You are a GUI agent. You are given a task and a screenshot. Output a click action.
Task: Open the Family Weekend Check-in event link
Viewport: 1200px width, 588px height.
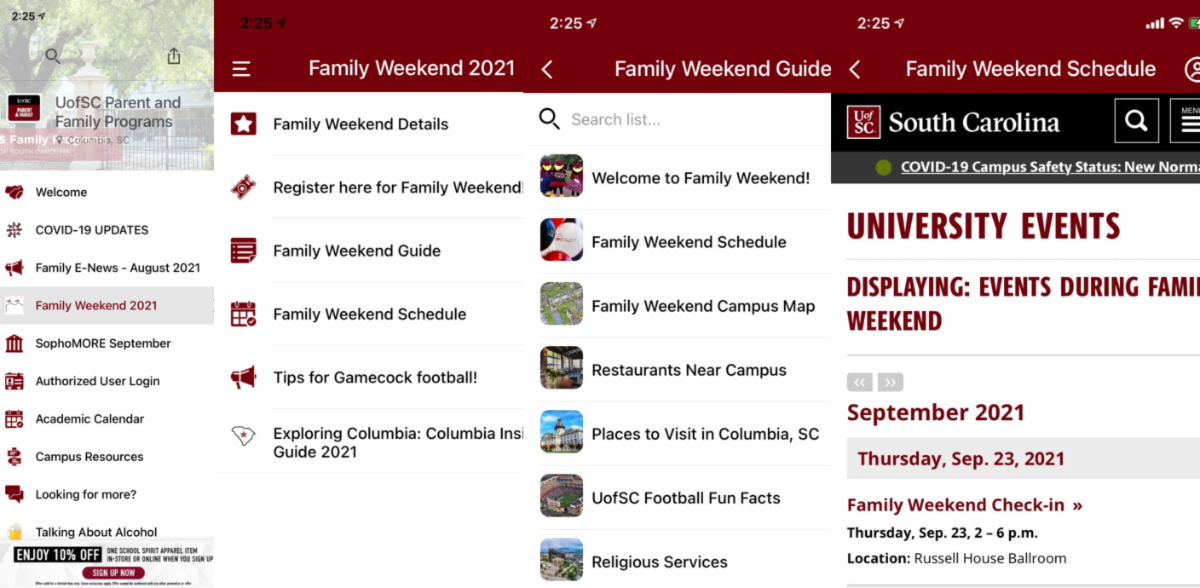coord(964,505)
